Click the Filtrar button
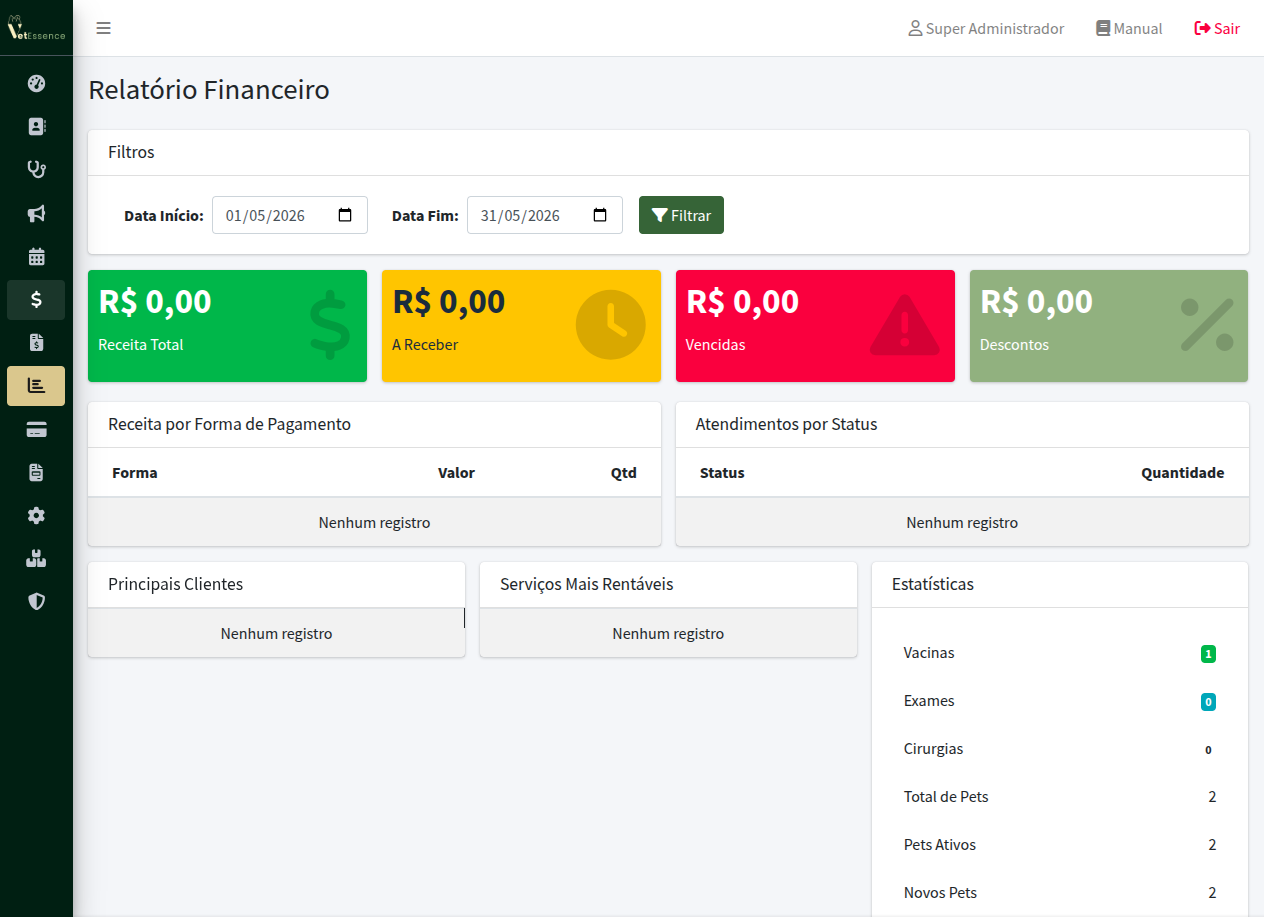Screen dimensions: 1264x917 coord(681,215)
